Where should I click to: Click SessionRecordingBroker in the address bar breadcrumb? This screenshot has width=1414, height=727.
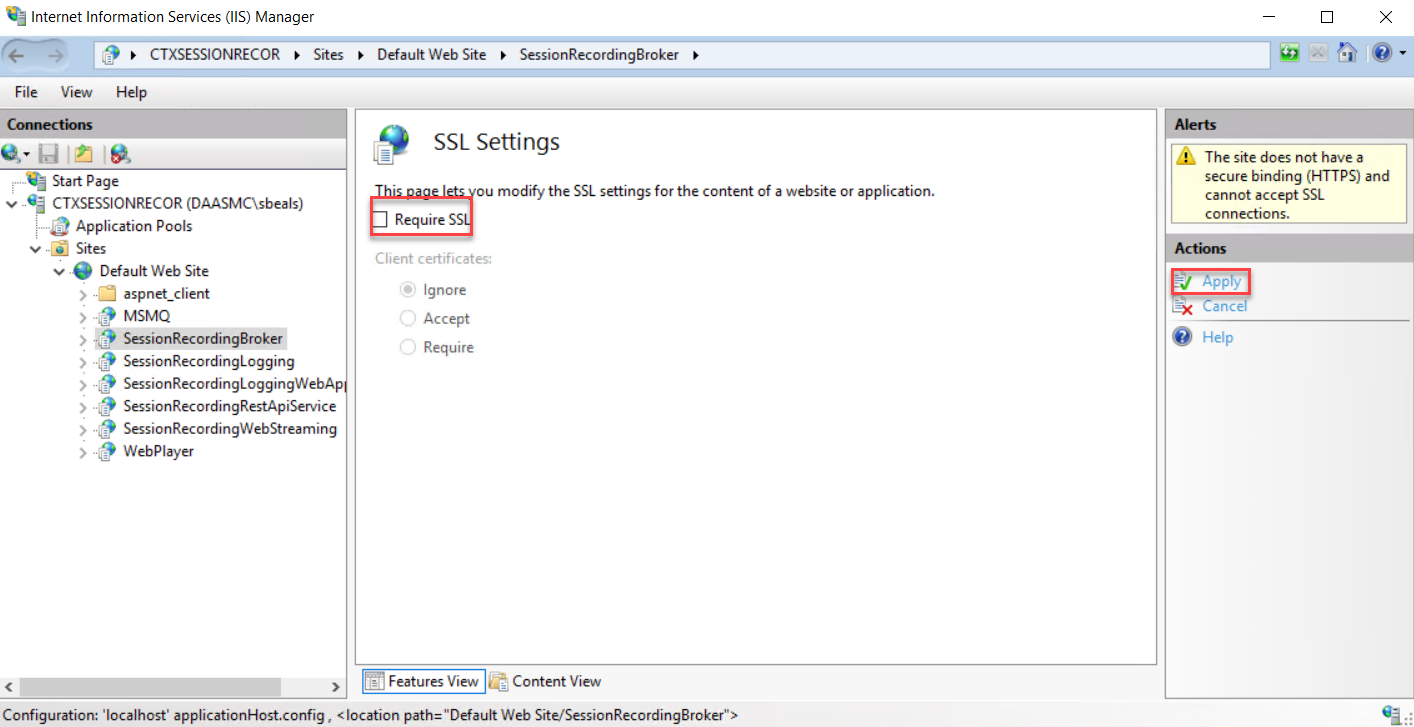click(599, 55)
